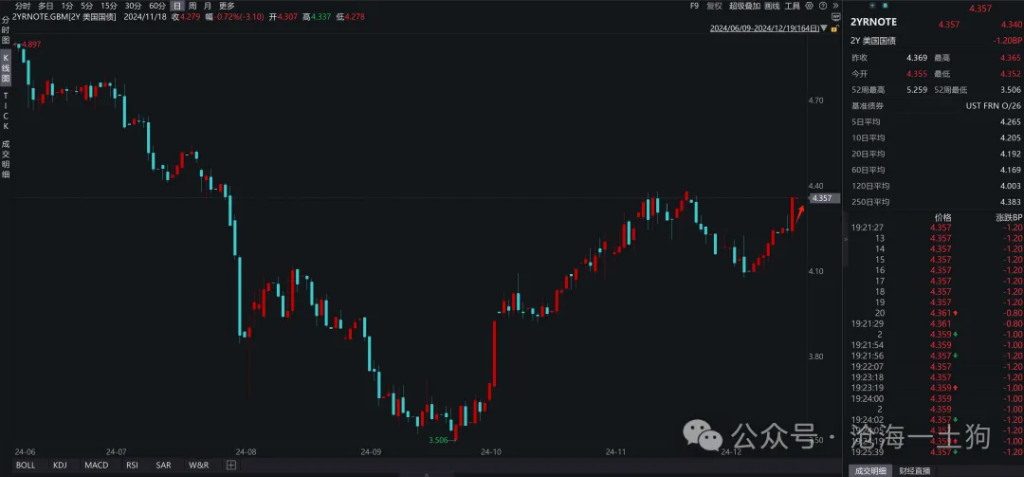Open the 工具 tools menu
This screenshot has width=1024, height=477.
click(792, 6)
